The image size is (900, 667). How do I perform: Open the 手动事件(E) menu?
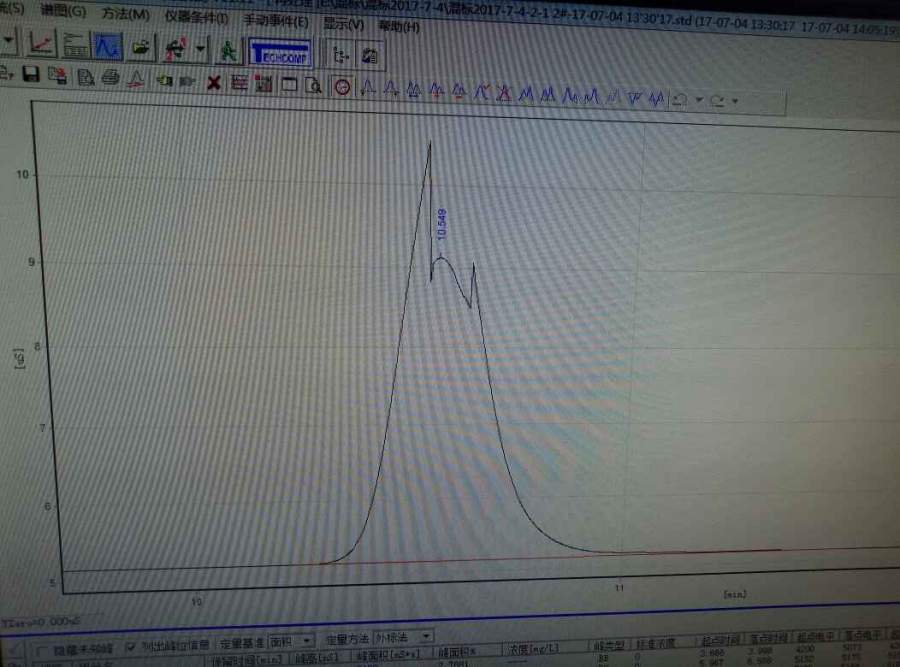276,21
